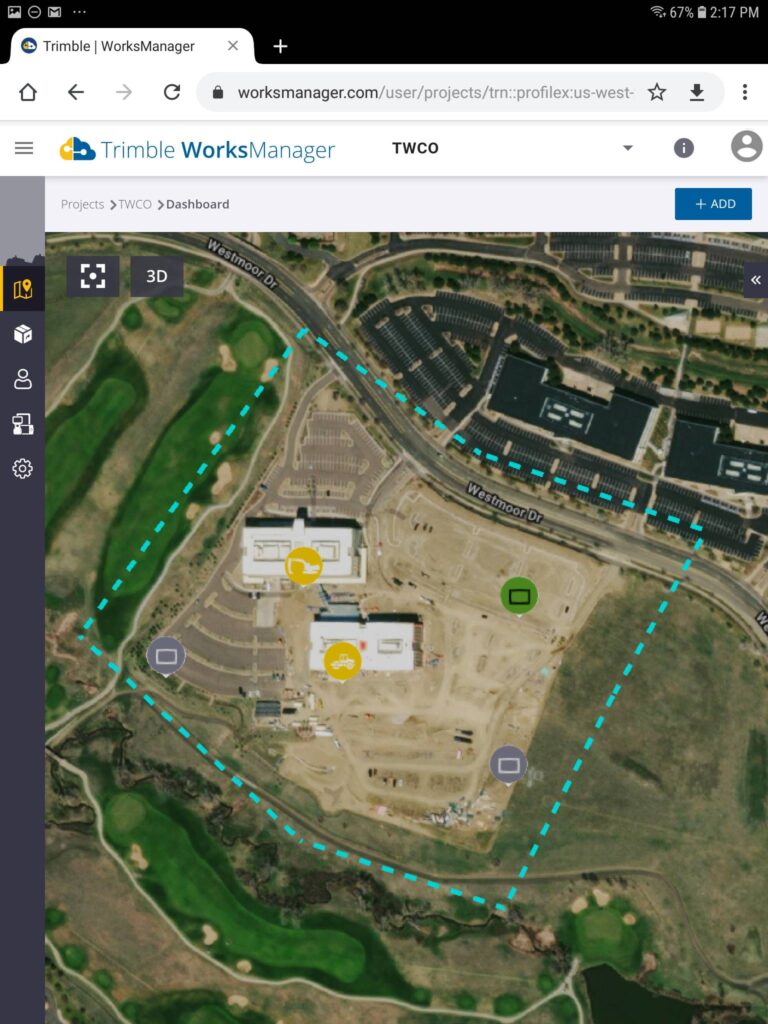Click the Projects breadcrumb link

pos(82,204)
